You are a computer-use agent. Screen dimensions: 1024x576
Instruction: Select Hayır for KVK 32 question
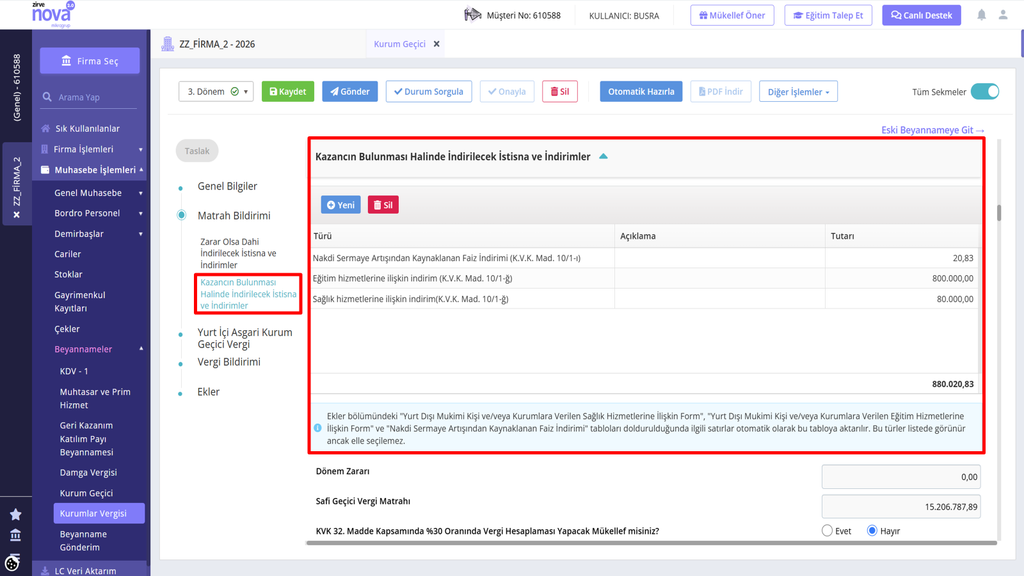pos(872,531)
